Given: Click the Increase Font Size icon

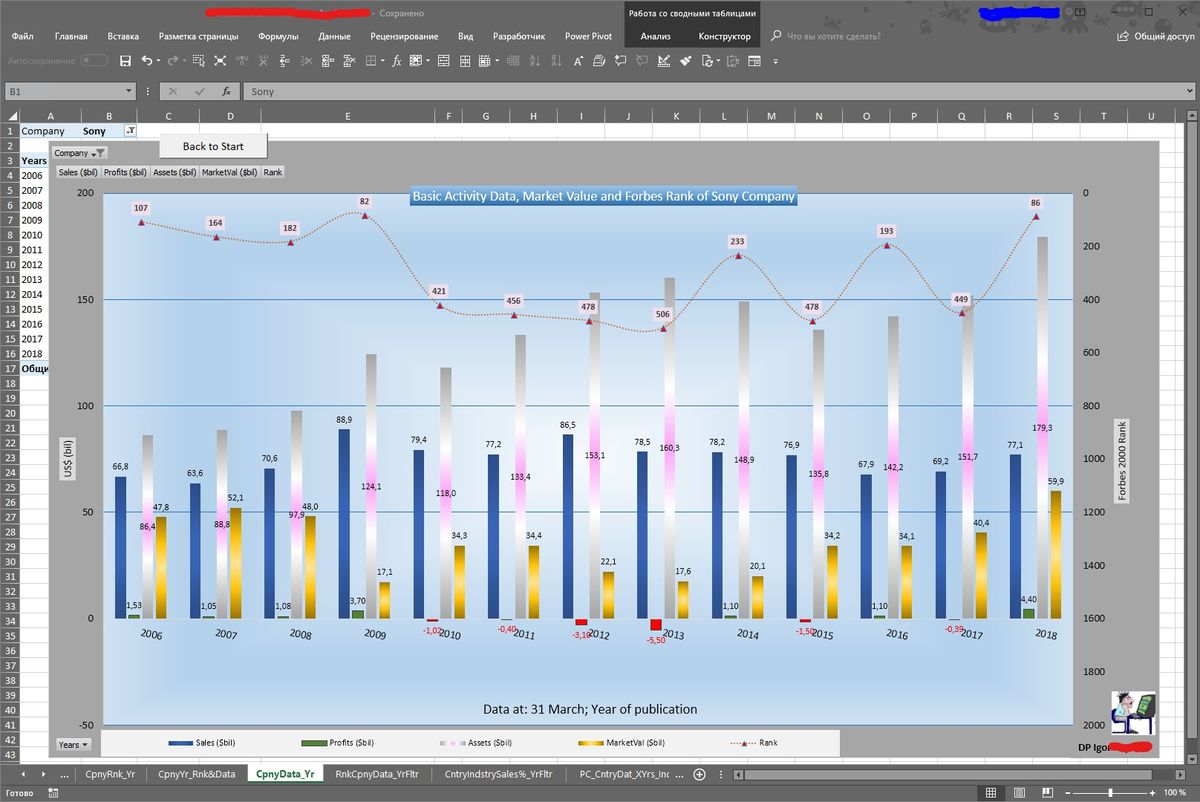Looking at the screenshot, I should click(578, 61).
